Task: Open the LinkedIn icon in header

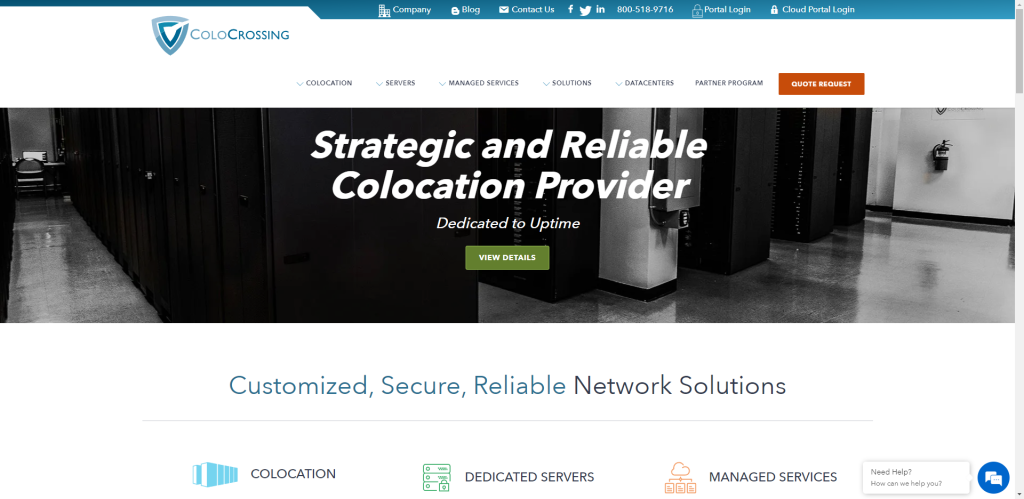Action: (601, 9)
